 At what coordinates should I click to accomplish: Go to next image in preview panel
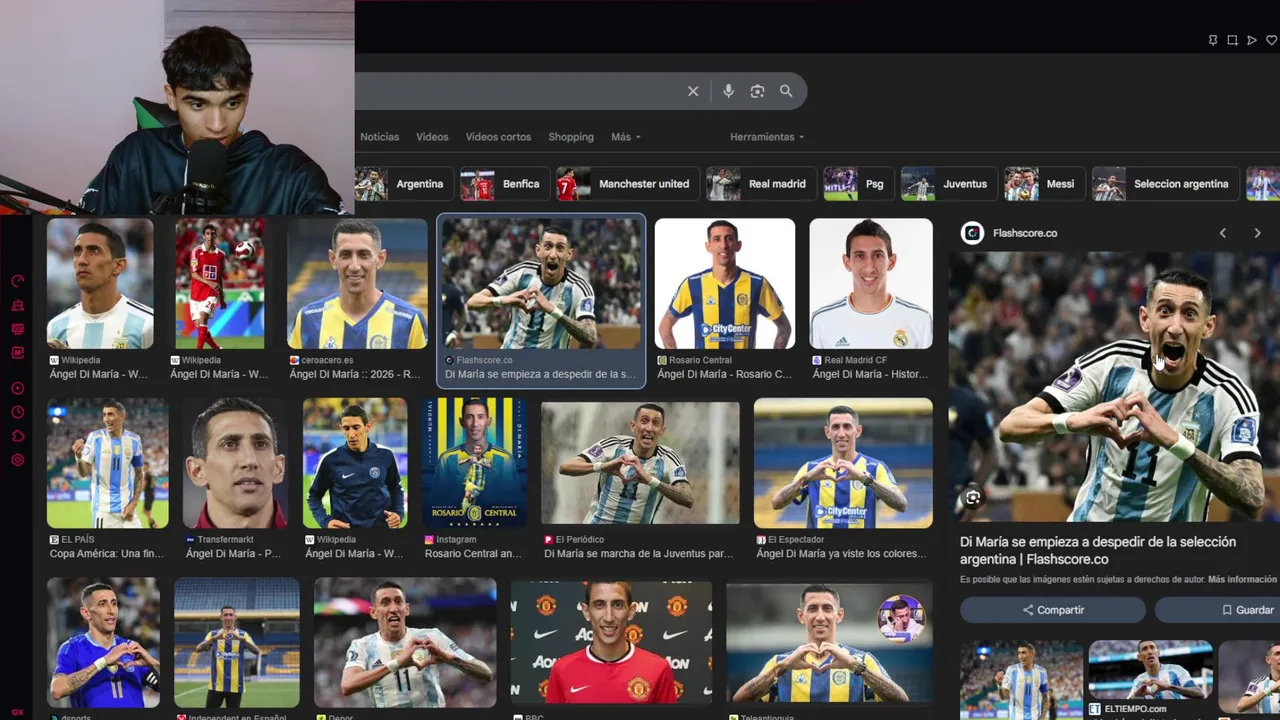click(x=1257, y=233)
